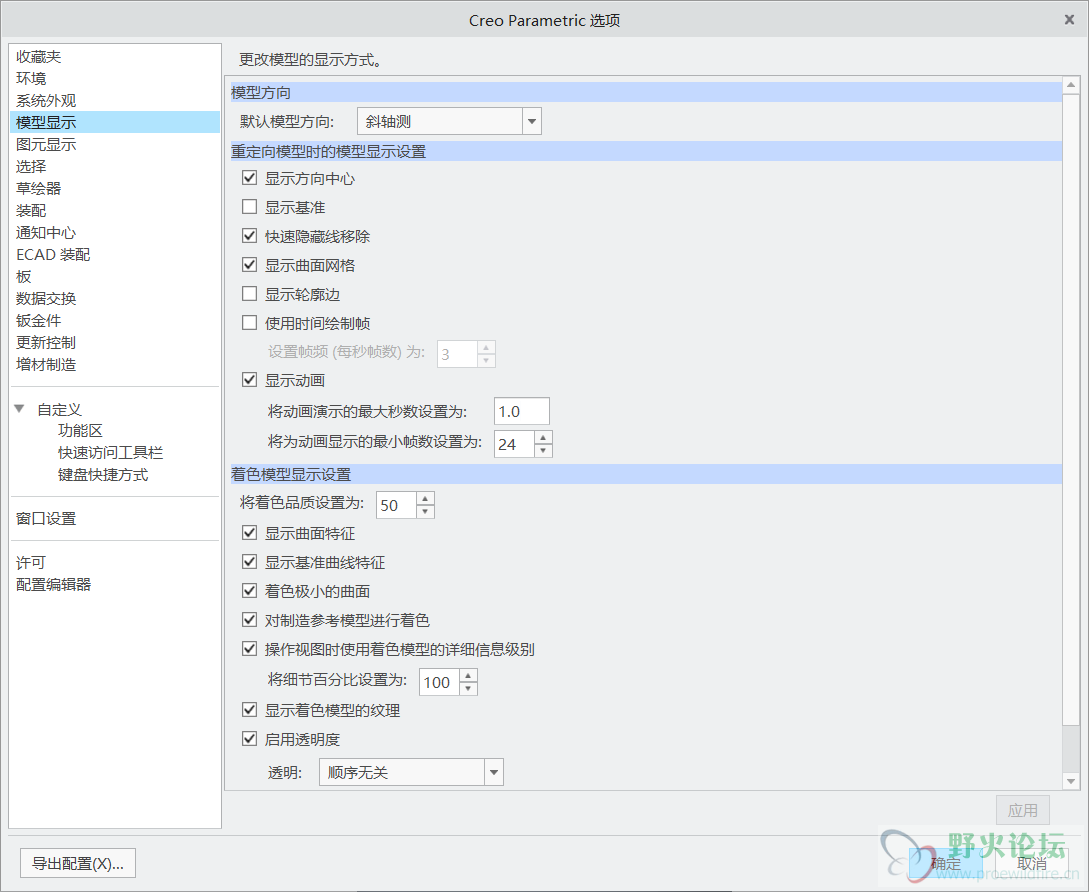Viewport: 1089px width, 892px height.
Task: Toggle 显示方向中心 checkbox
Action: [249, 178]
